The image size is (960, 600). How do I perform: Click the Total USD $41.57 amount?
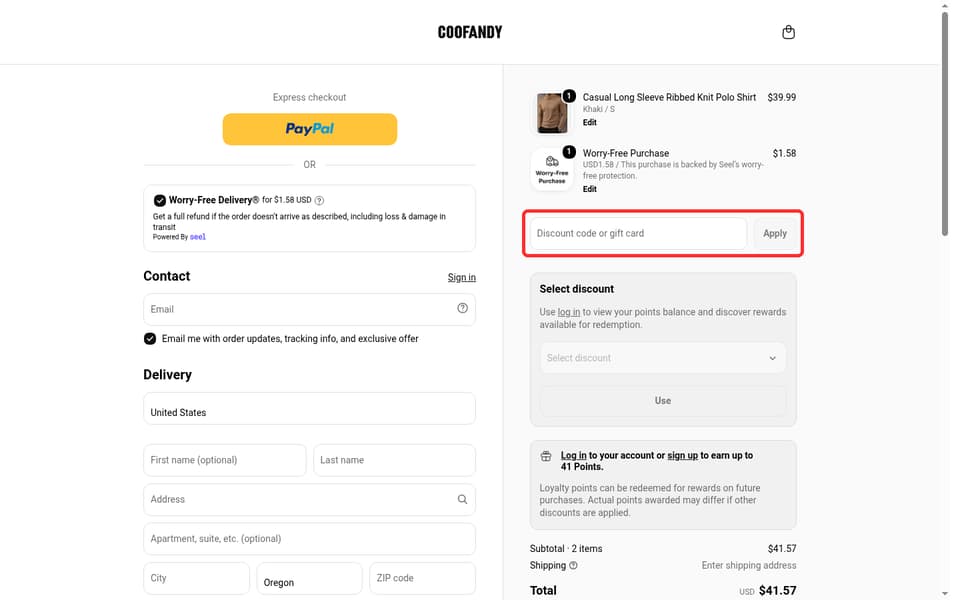click(x=767, y=591)
